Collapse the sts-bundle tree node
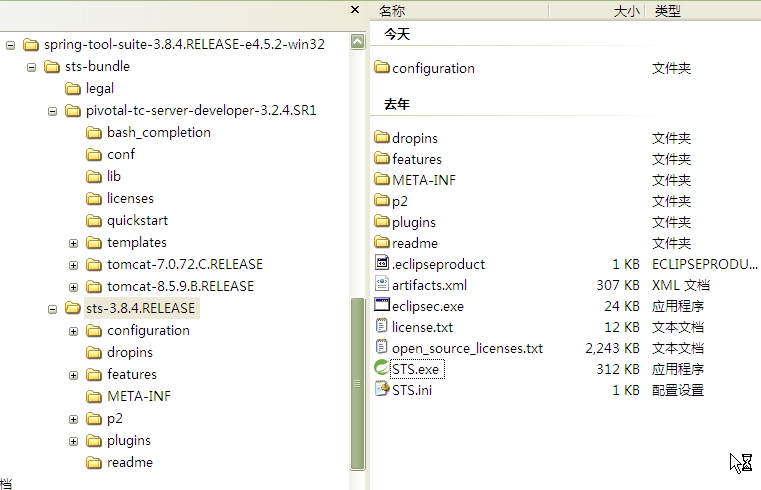Screen dimensions: 761x490 (32, 67)
